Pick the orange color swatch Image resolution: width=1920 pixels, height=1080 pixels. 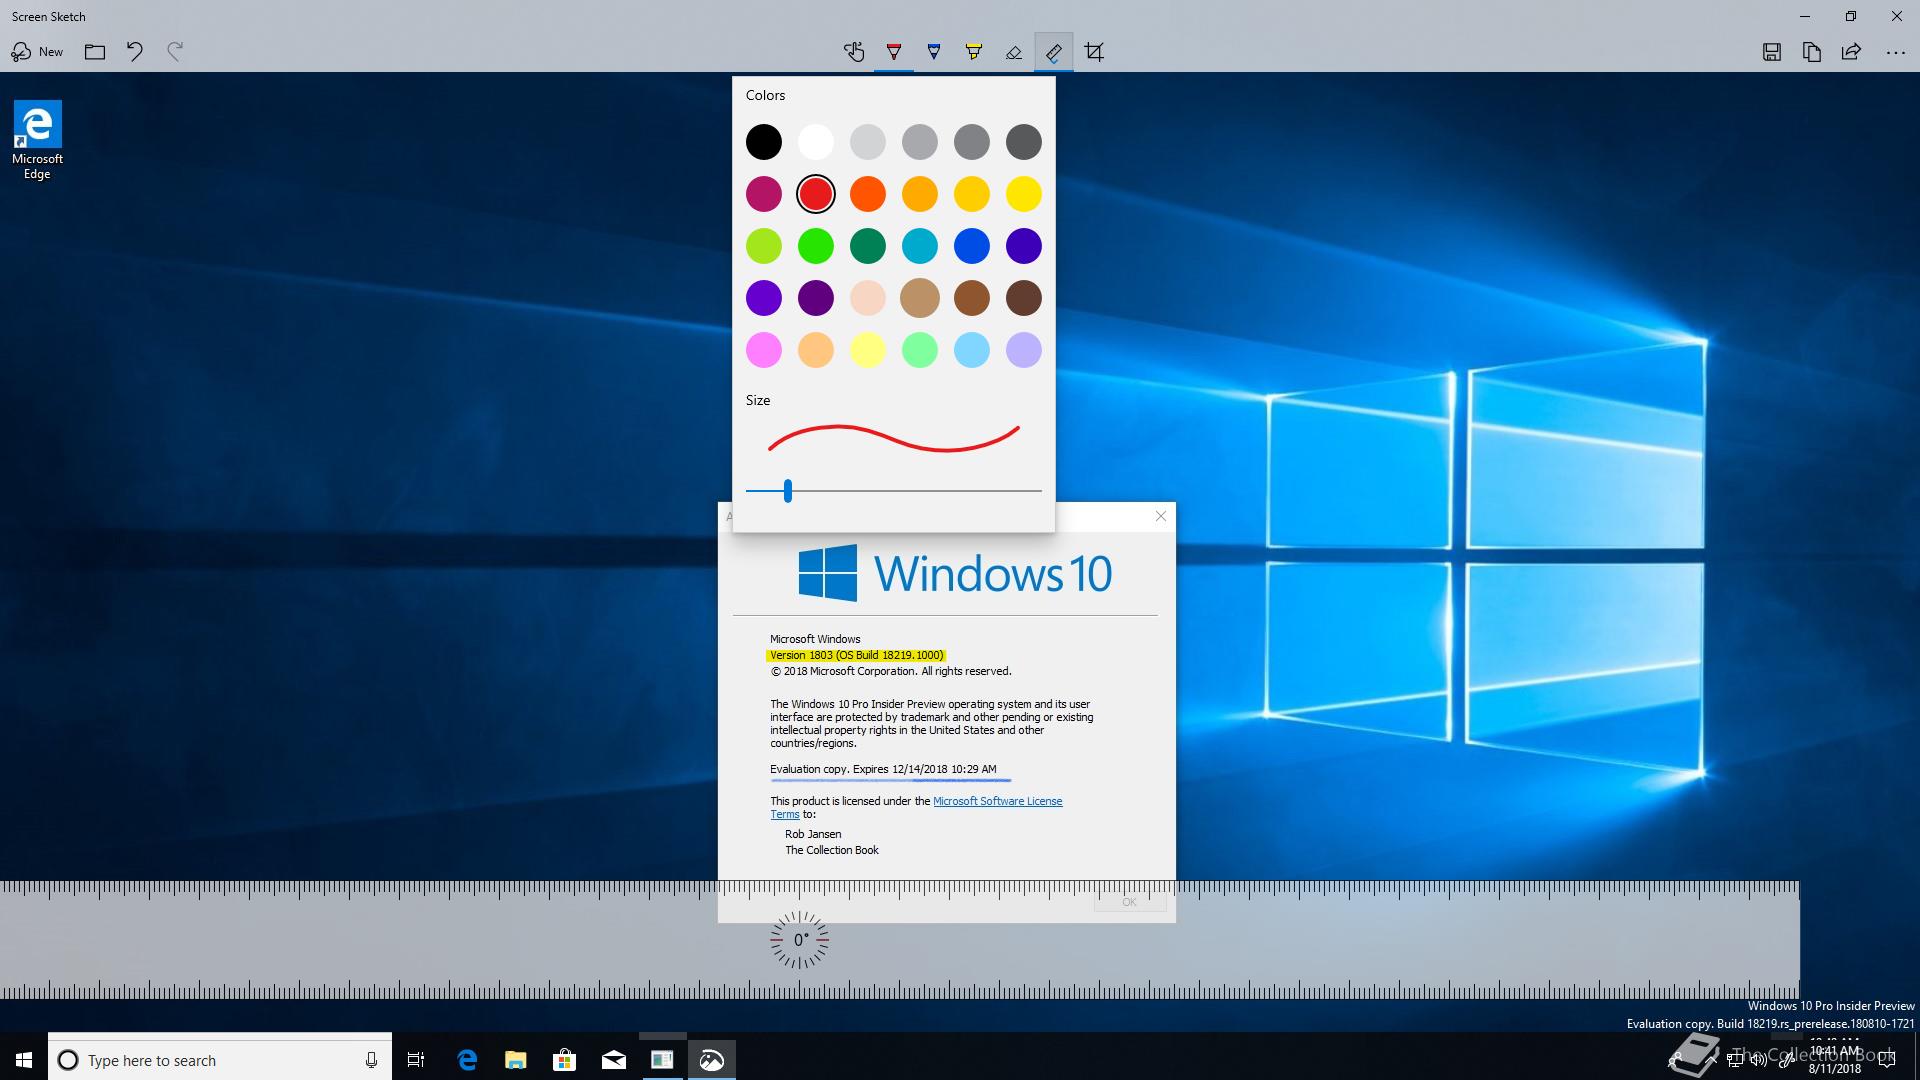pyautogui.click(x=868, y=194)
